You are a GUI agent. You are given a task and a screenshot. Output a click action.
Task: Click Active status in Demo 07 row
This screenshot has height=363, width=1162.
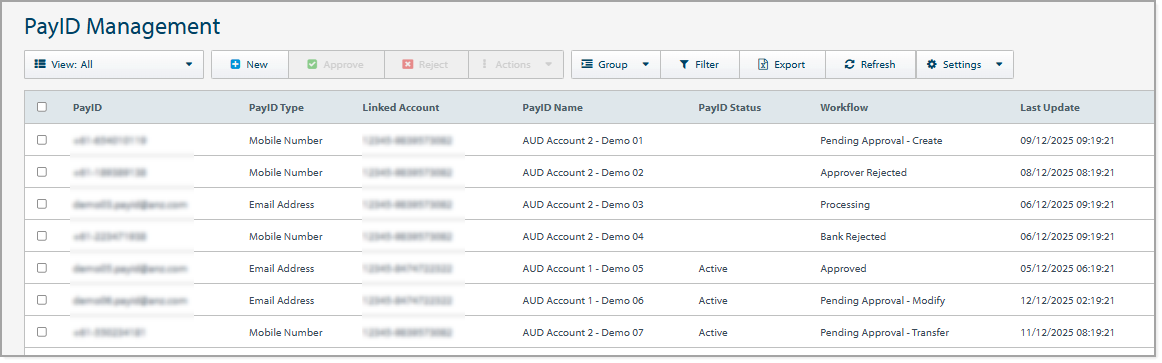pyautogui.click(x=713, y=333)
